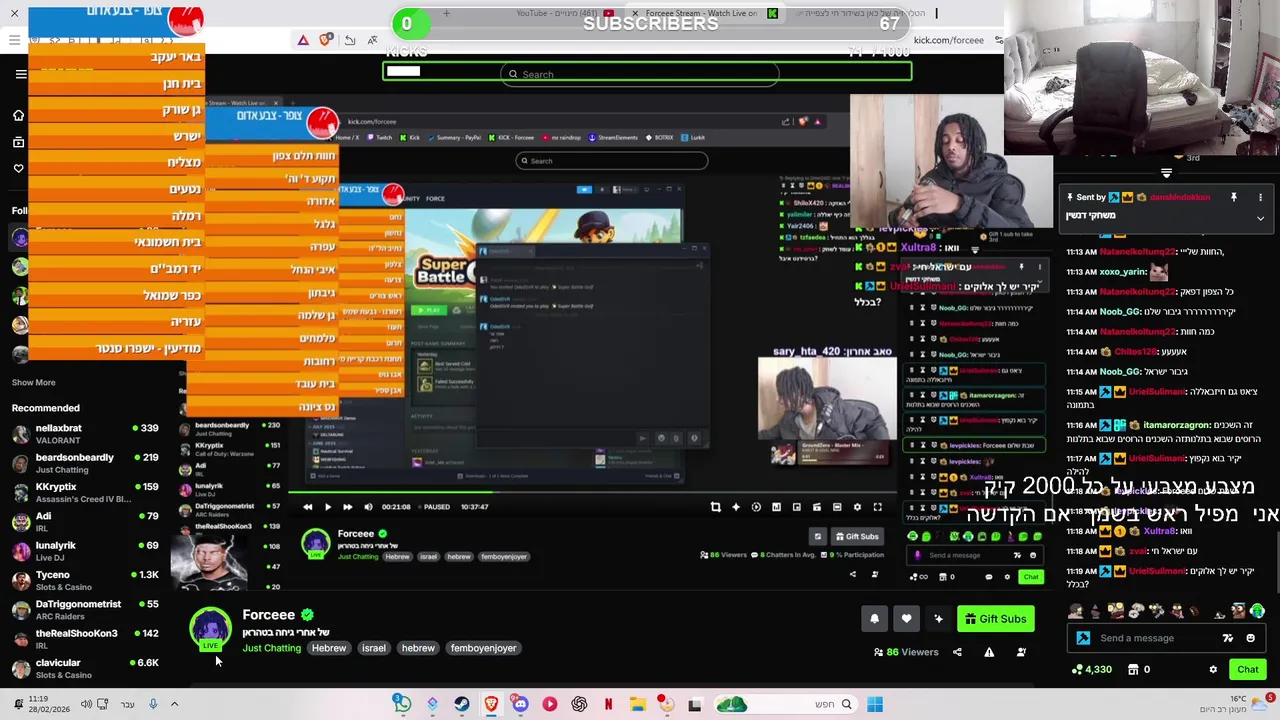The height and width of the screenshot is (720, 1280).
Task: Open theRealShooKon3 recommended channel
Action: pyautogui.click(x=85, y=639)
